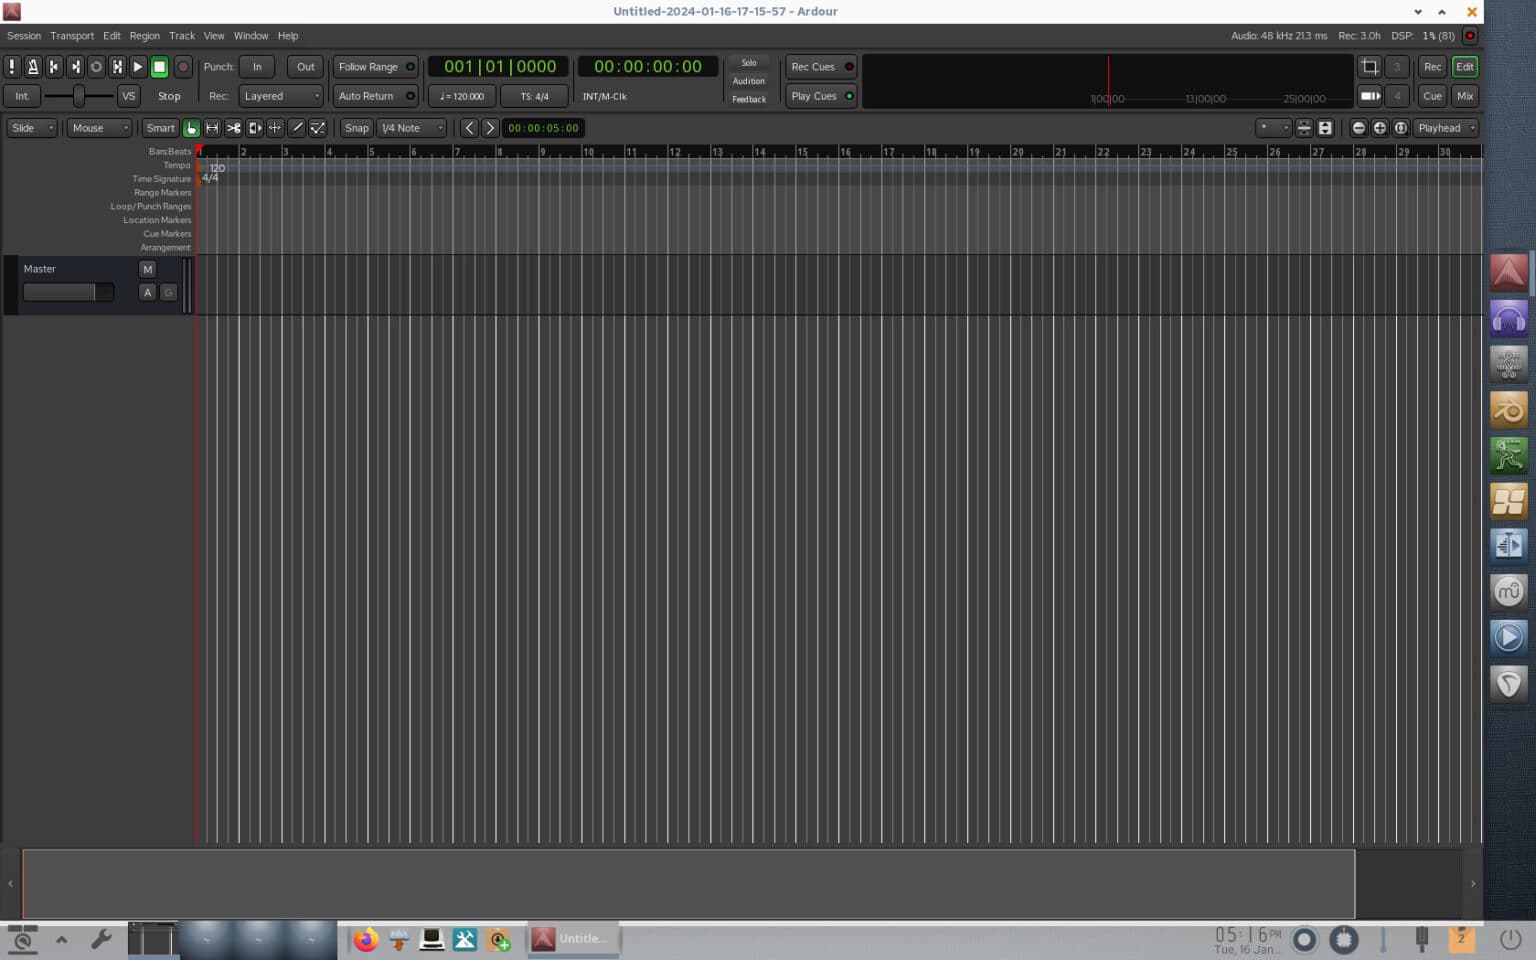Viewport: 1536px width, 960px height.
Task: Select the Smart grab mode tool
Action: [160, 128]
